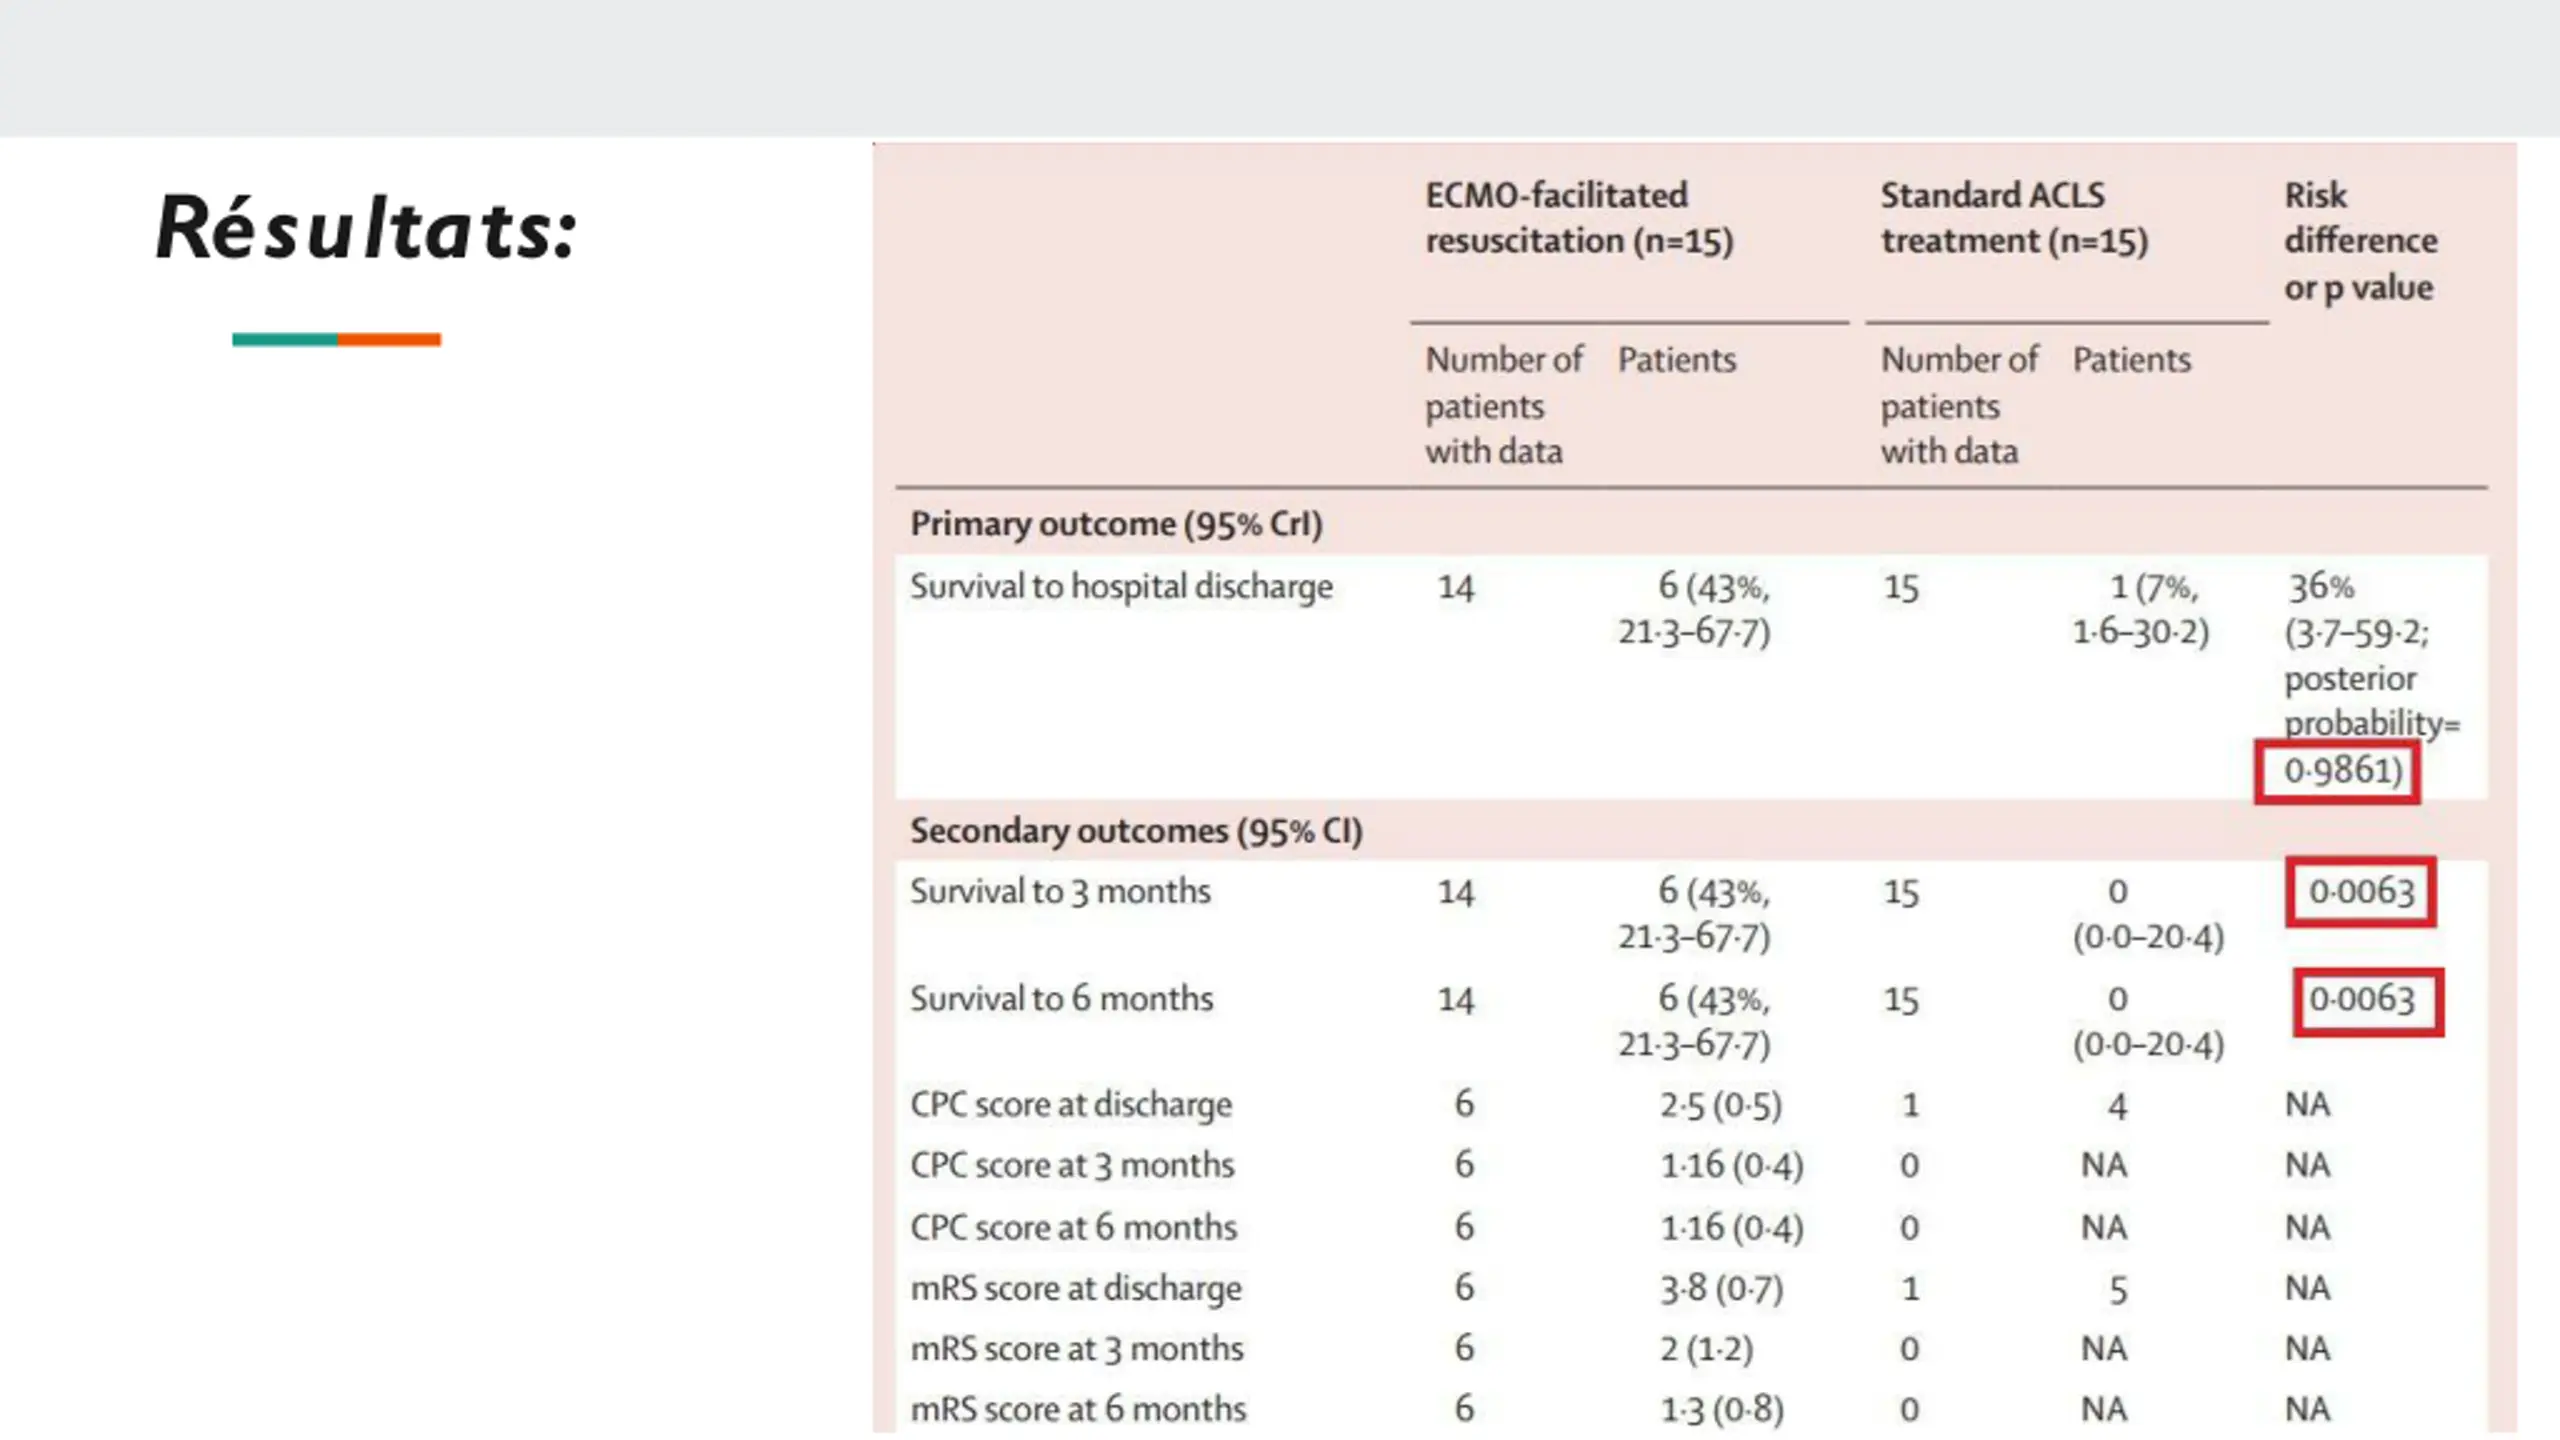This screenshot has width=2560, height=1440.
Task: Click the CPC score at 3 months label
Action: (1072, 1165)
